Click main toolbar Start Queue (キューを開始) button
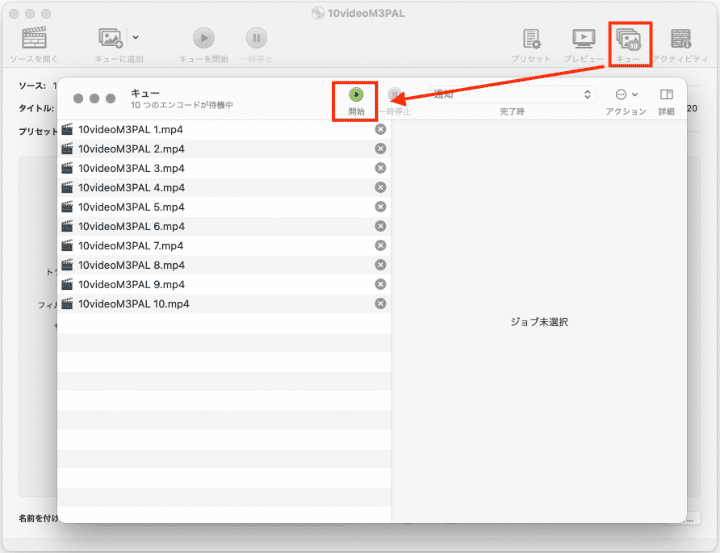 point(203,38)
